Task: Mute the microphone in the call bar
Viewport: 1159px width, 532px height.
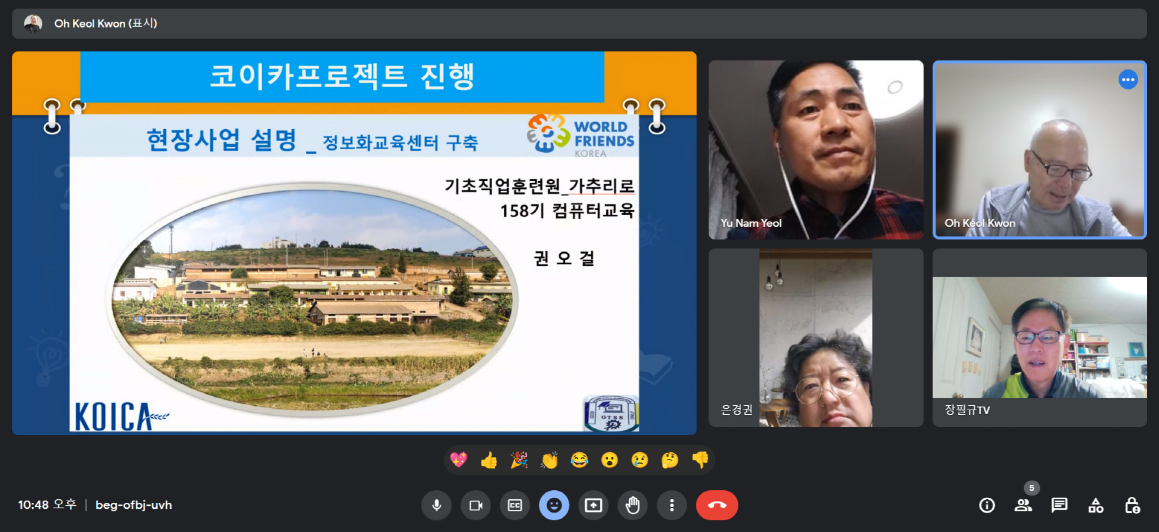Action: pyautogui.click(x=436, y=505)
